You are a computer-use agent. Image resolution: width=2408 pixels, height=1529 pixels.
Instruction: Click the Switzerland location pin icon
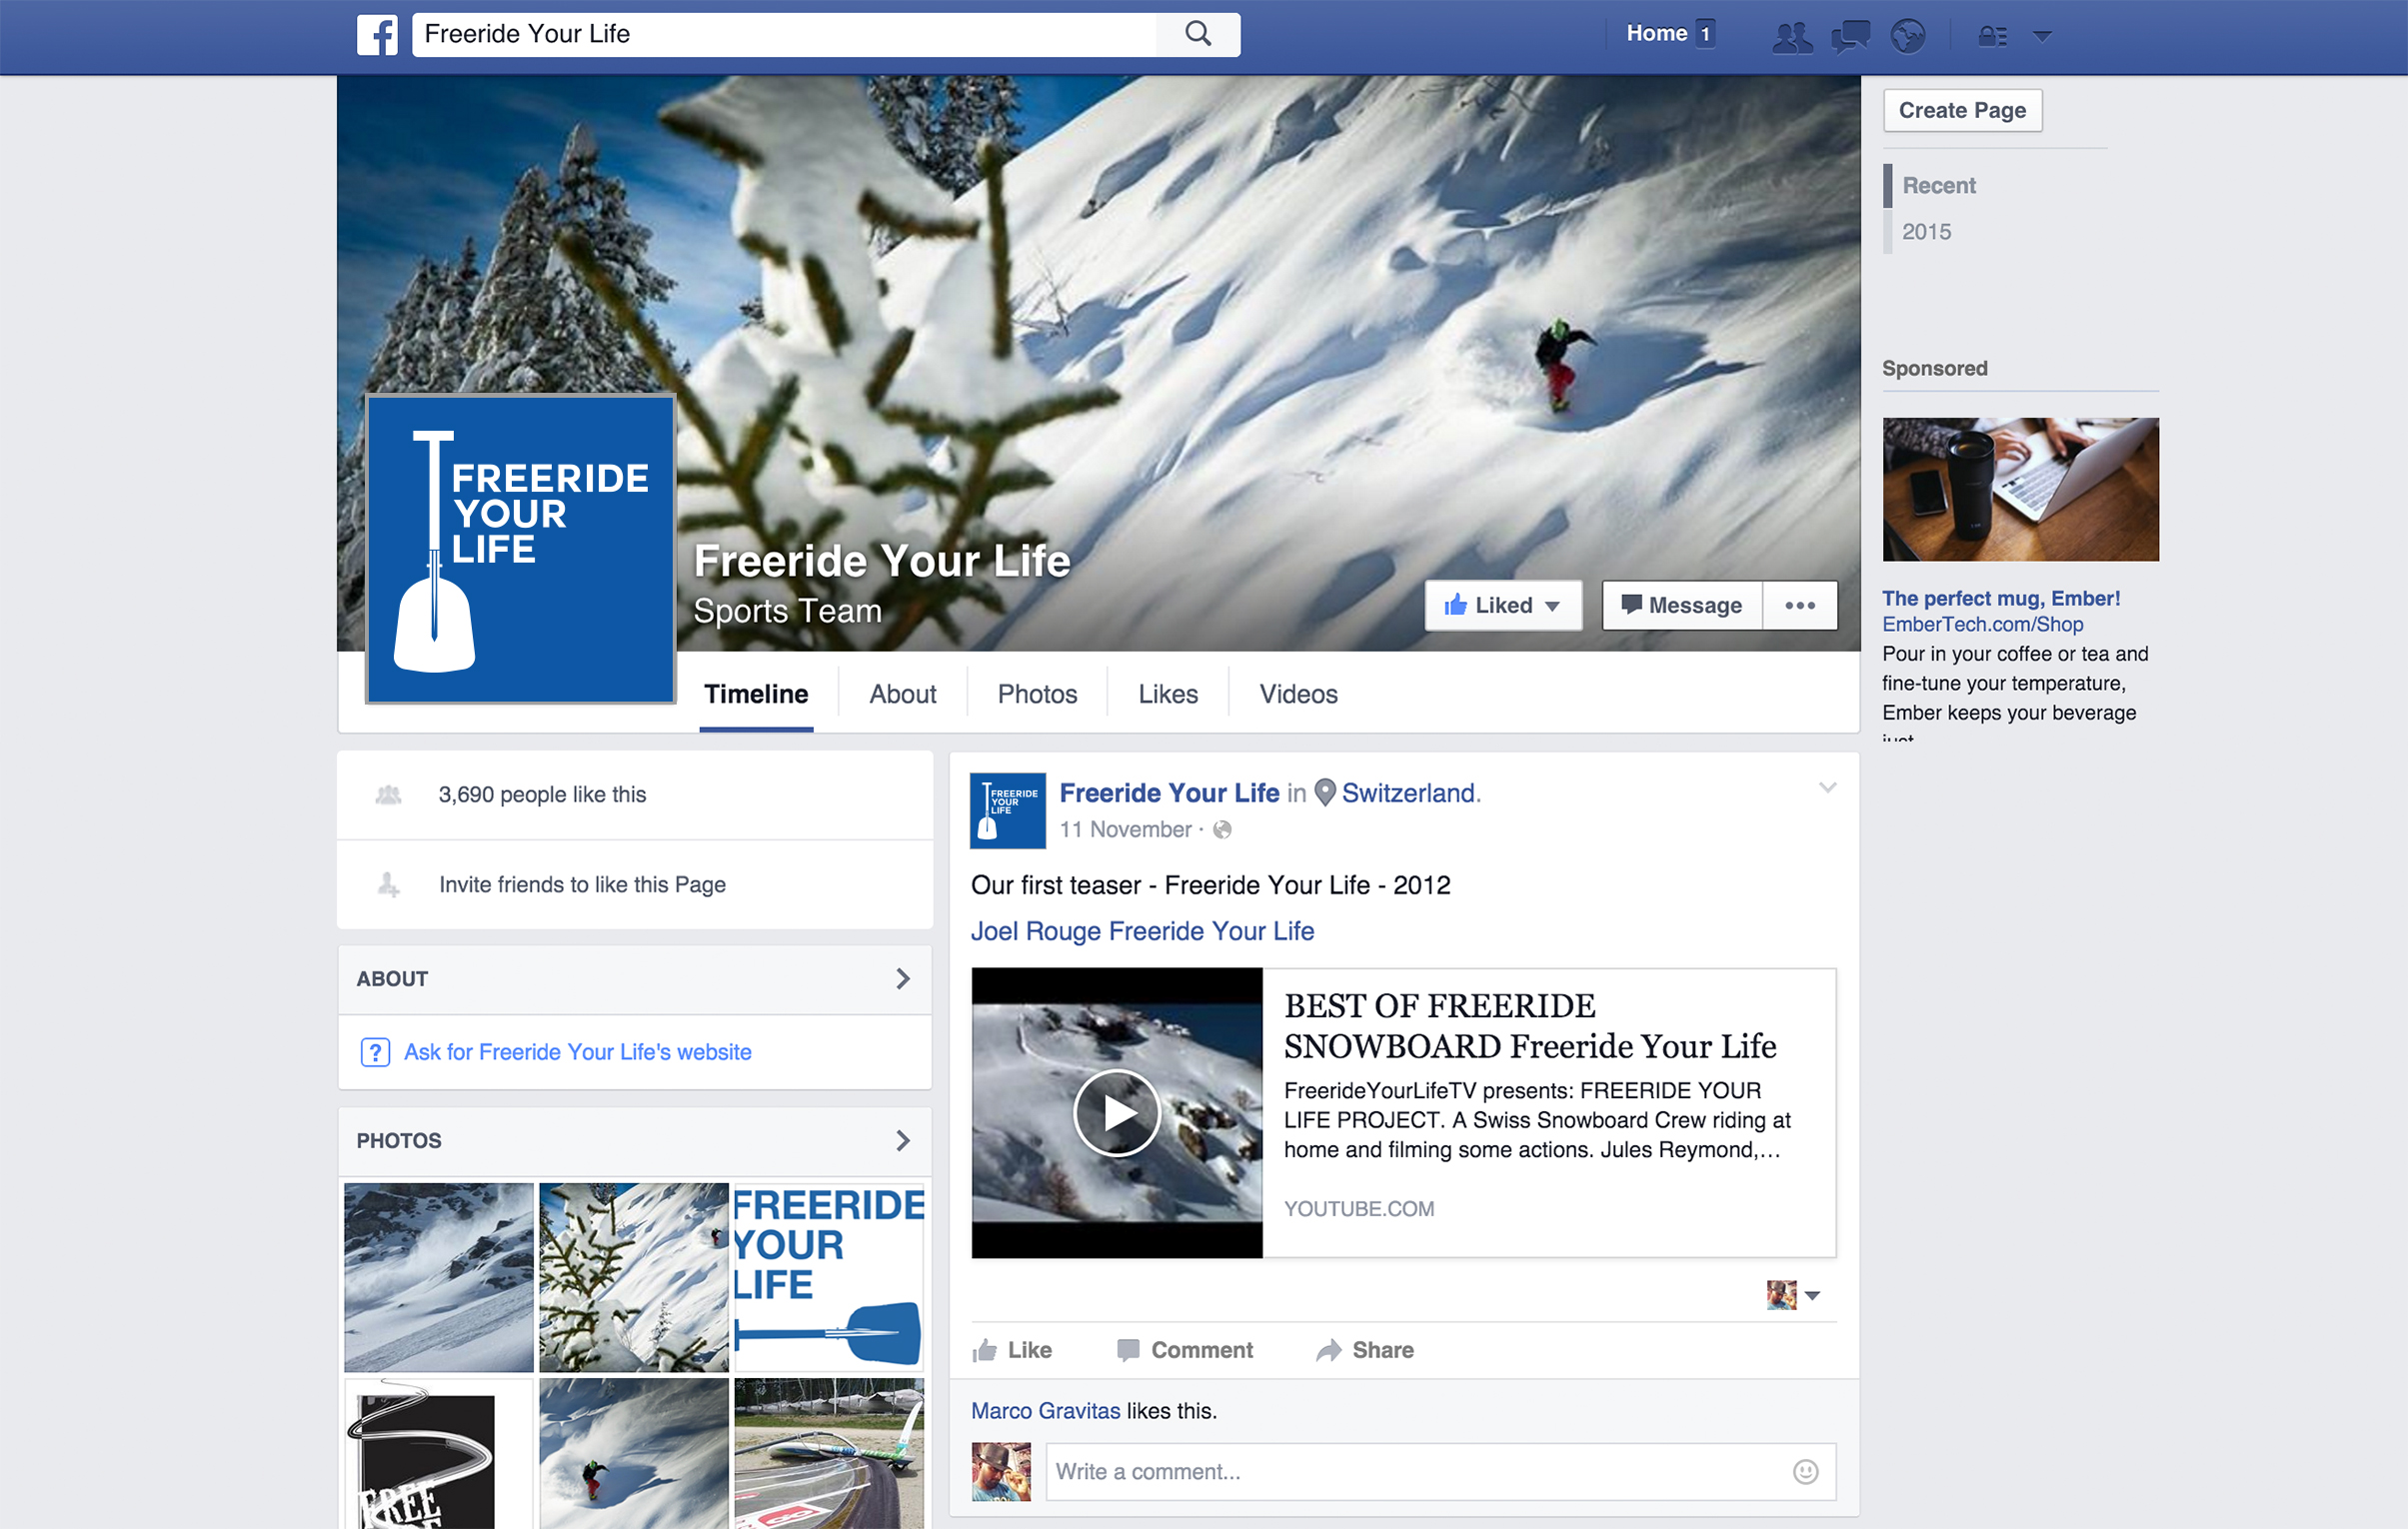pos(1325,793)
